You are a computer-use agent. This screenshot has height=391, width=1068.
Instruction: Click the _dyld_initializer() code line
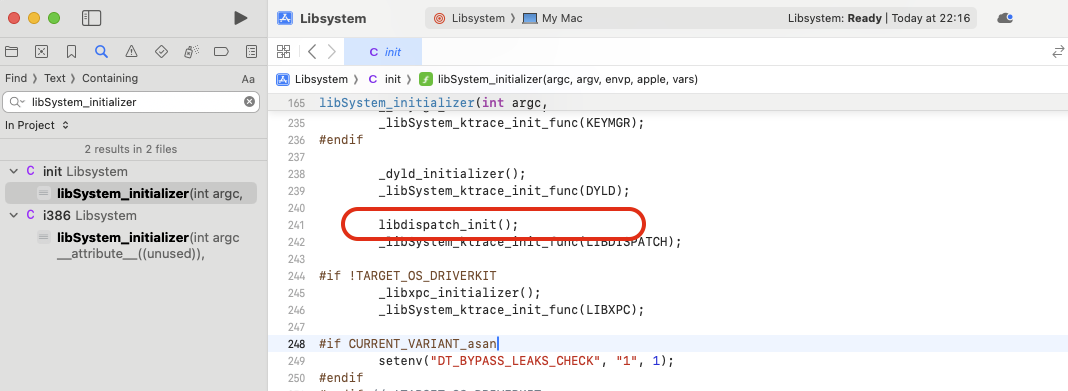(x=452, y=174)
